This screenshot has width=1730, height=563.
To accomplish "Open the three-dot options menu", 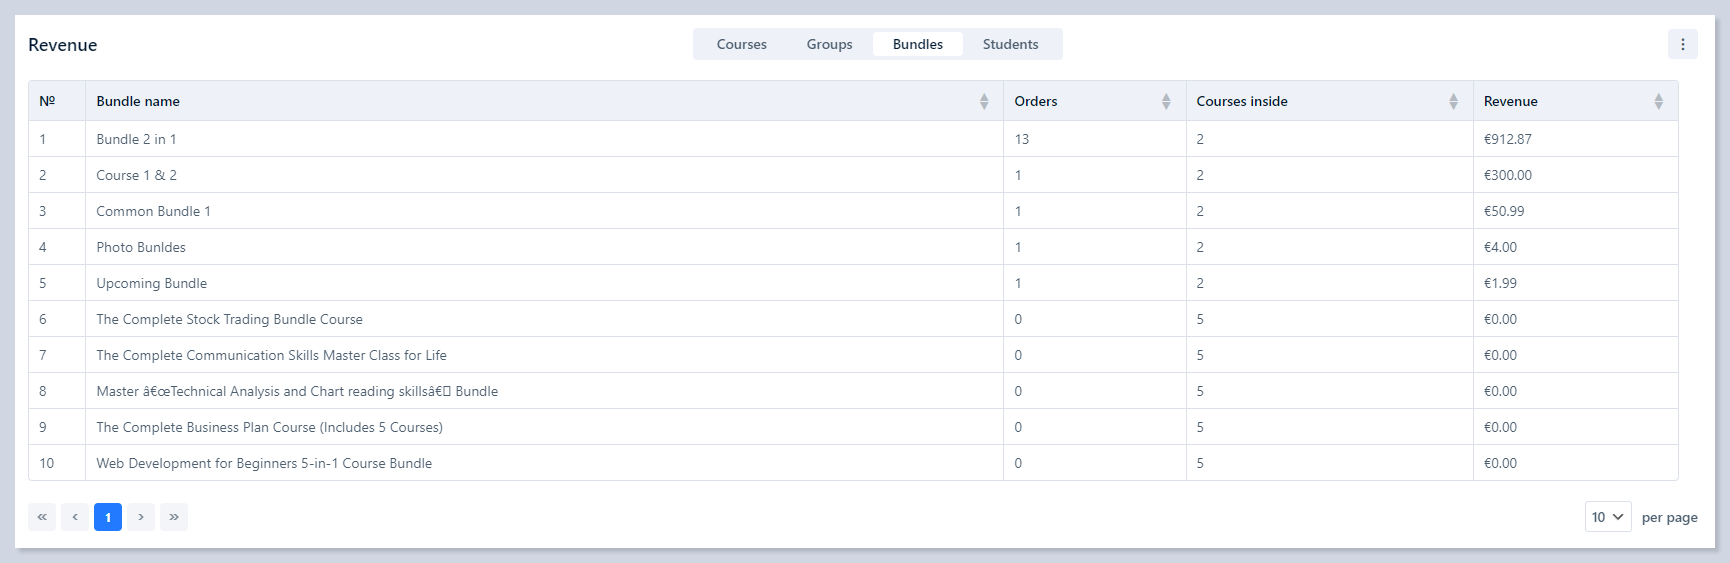I will [x=1682, y=44].
